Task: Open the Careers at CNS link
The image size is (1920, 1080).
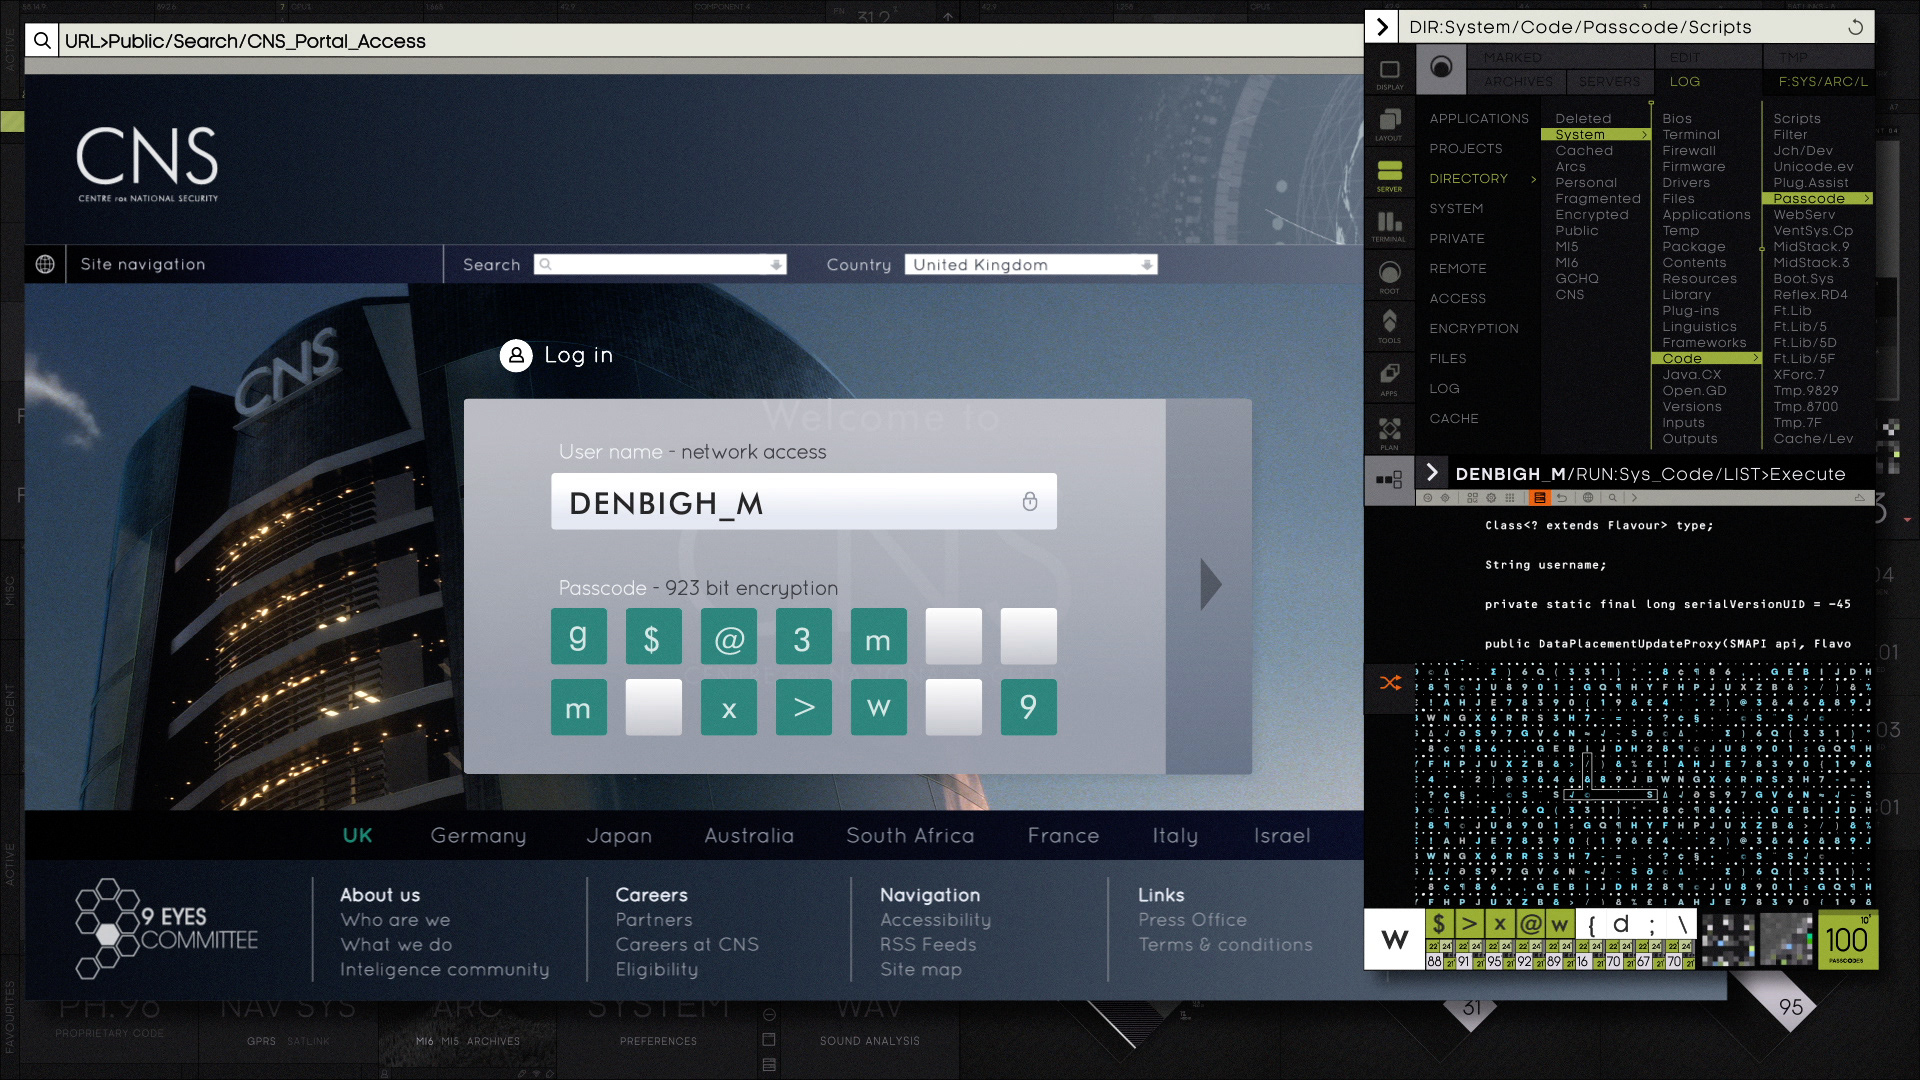Action: [687, 945]
